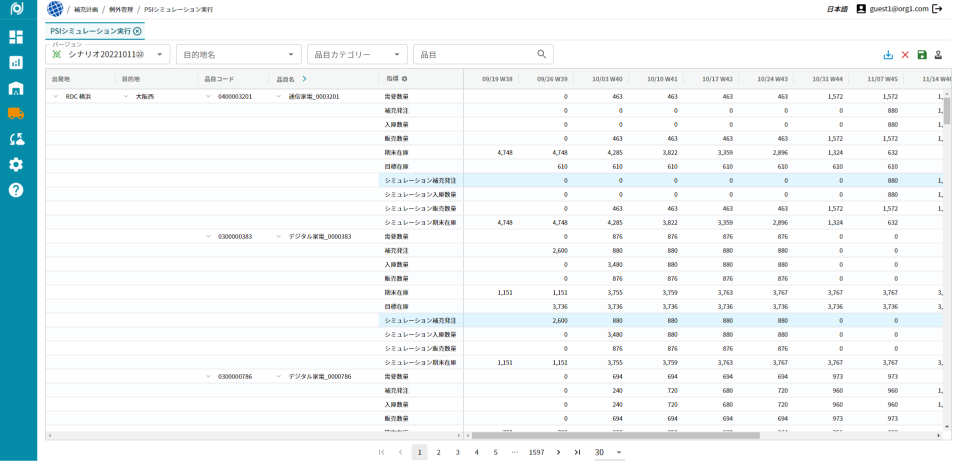Open the dashboard icon in the sidebar
The width and height of the screenshot is (959, 463).
tap(16, 37)
